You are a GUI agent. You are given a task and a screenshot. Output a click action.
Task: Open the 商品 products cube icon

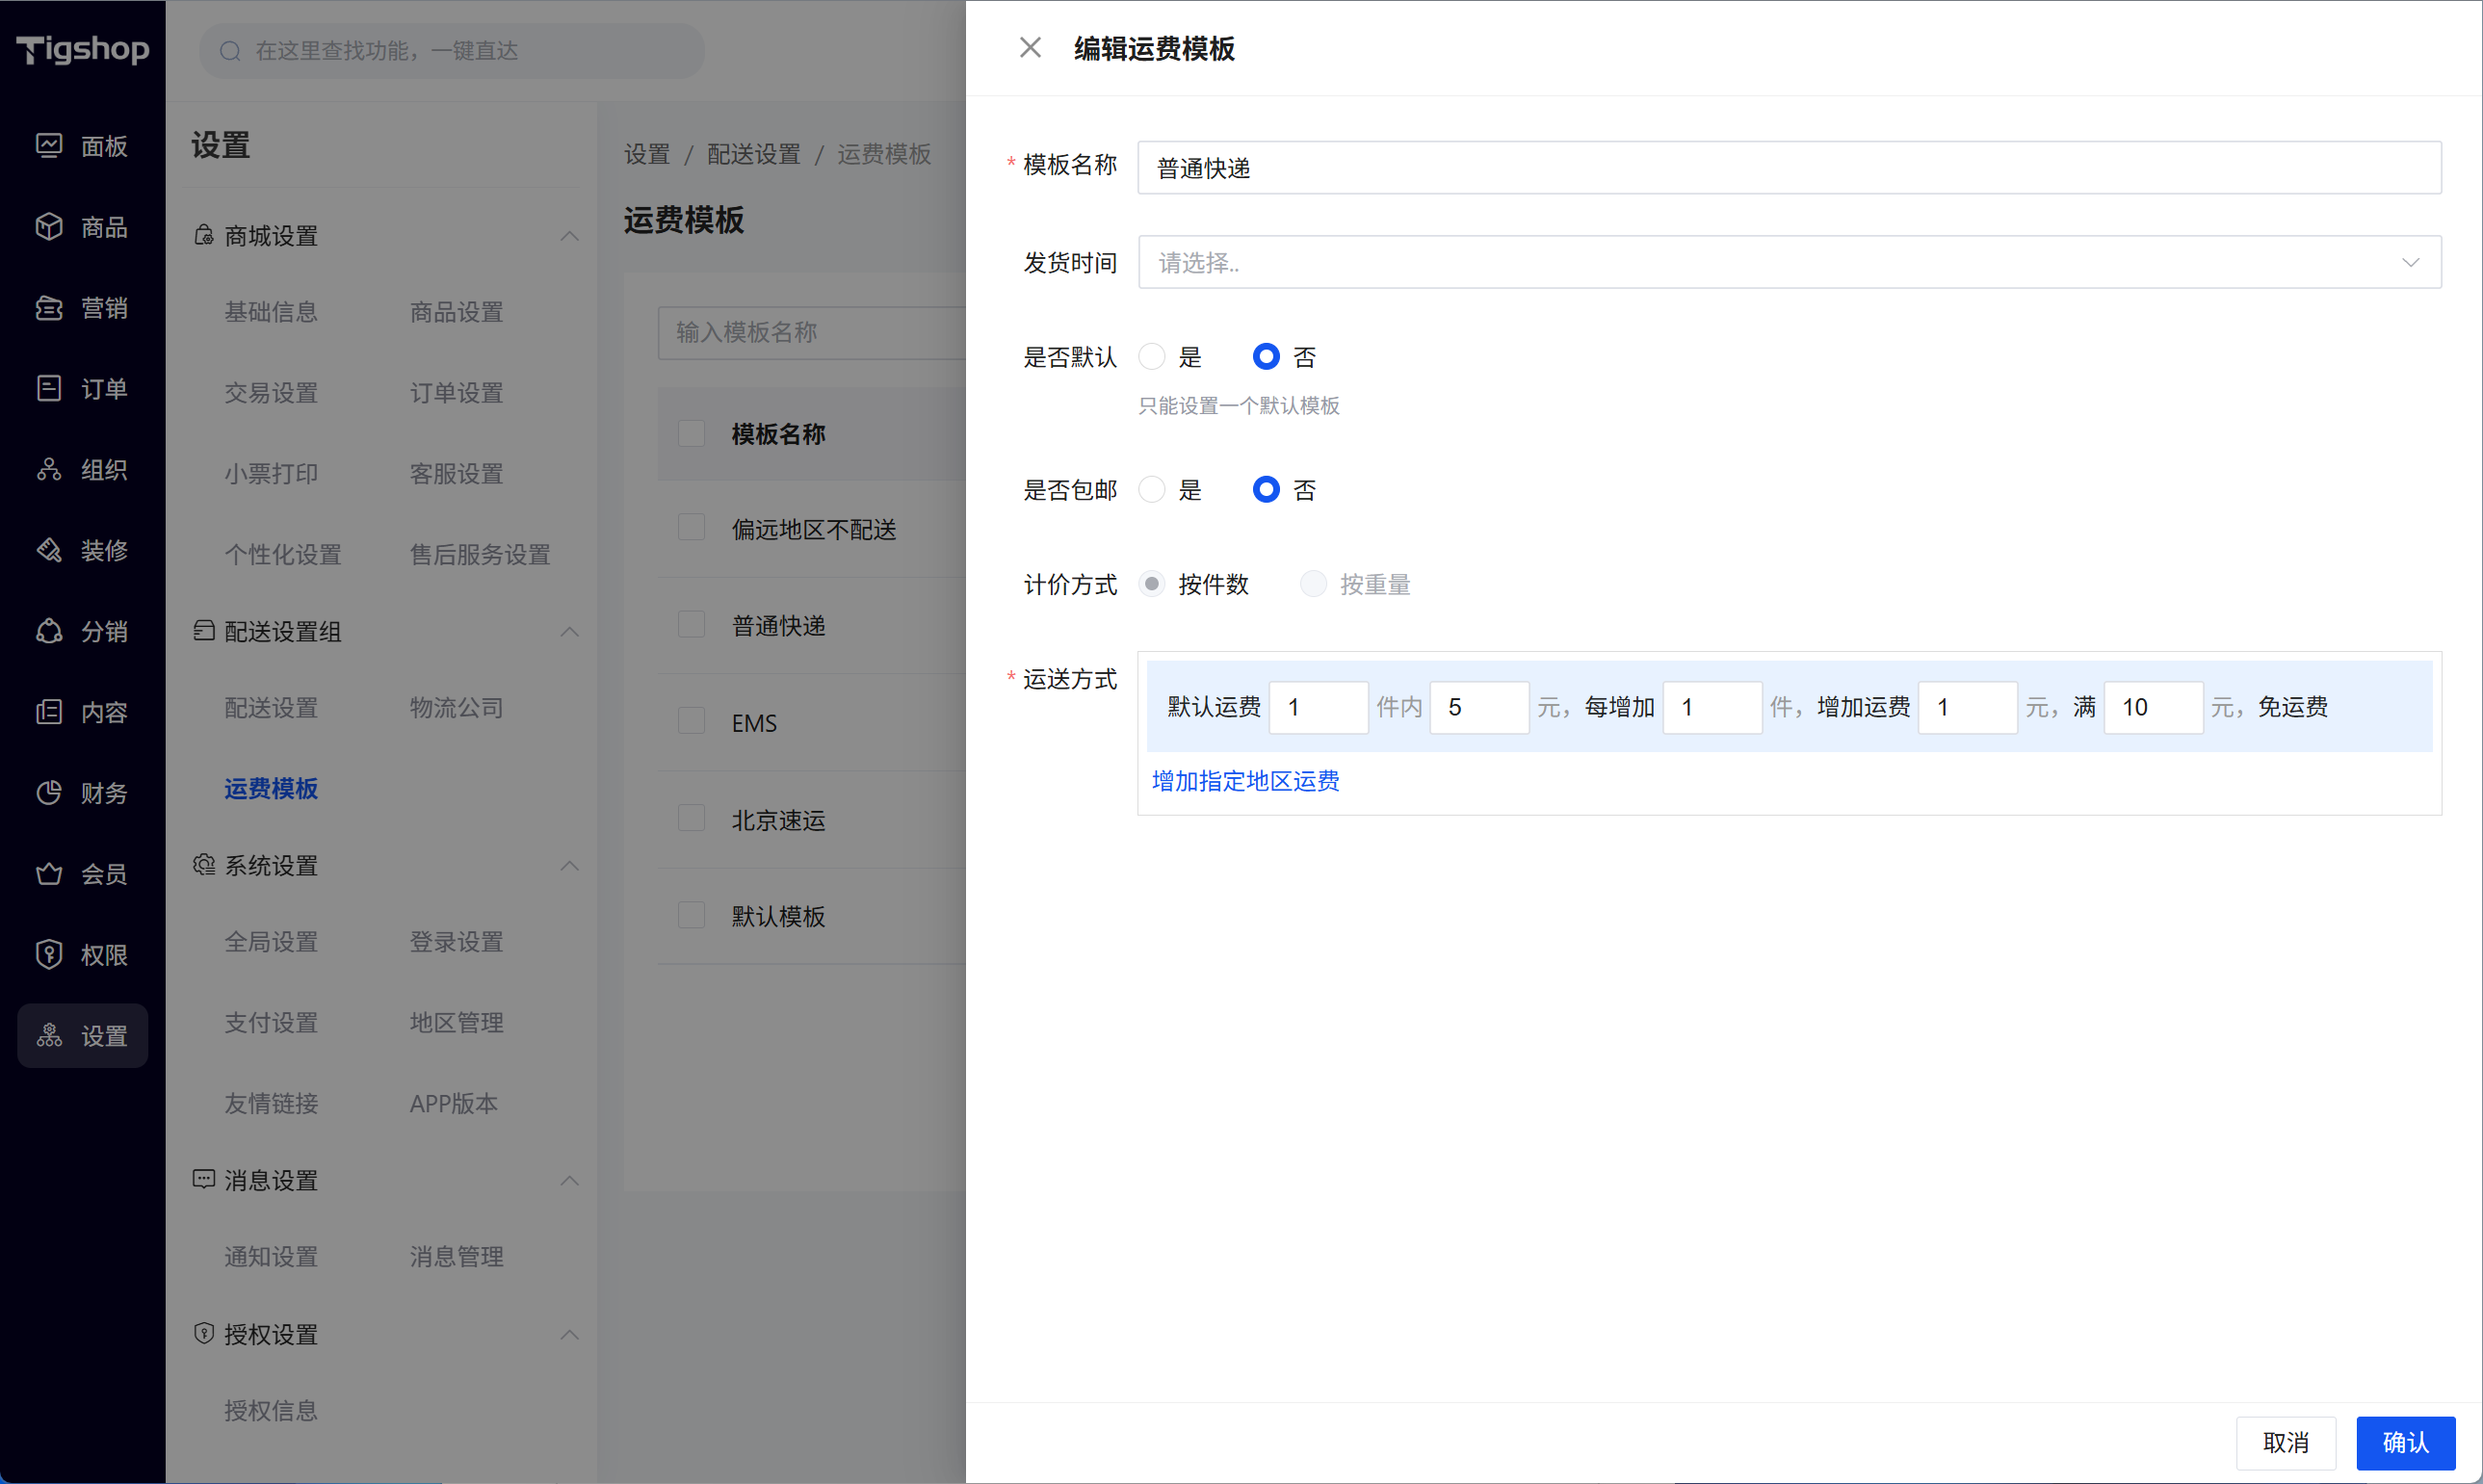pos(49,227)
